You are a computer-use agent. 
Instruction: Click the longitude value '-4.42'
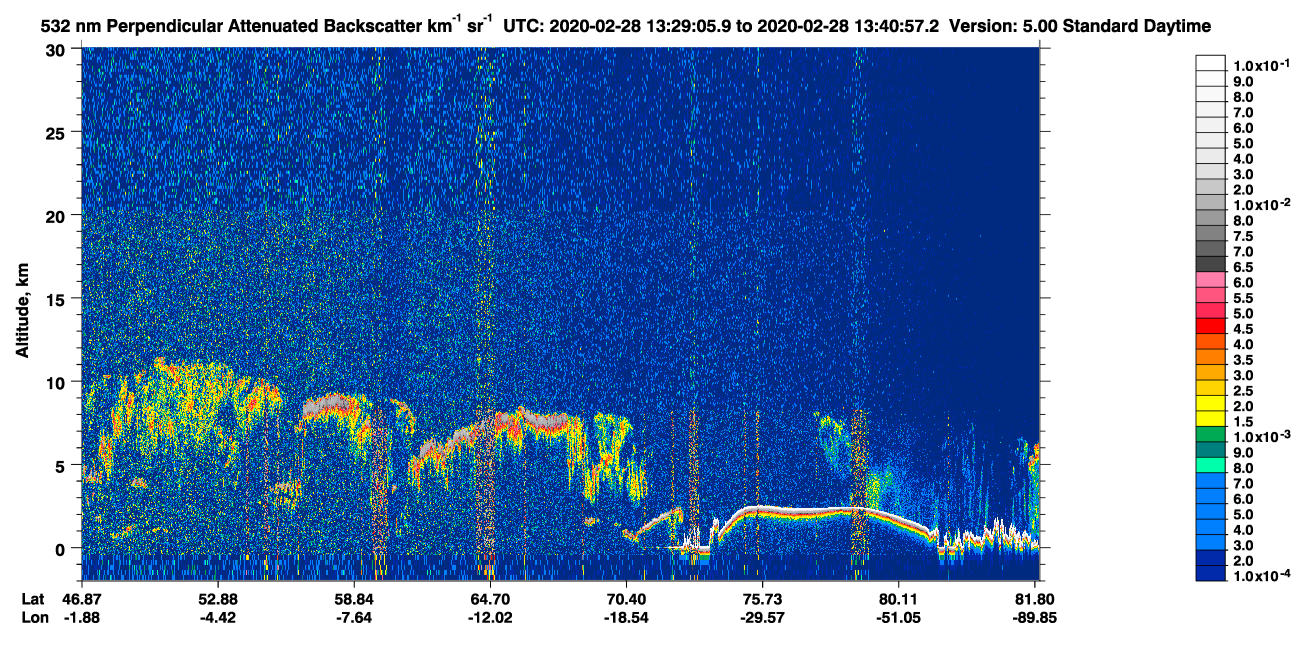pyautogui.click(x=217, y=617)
